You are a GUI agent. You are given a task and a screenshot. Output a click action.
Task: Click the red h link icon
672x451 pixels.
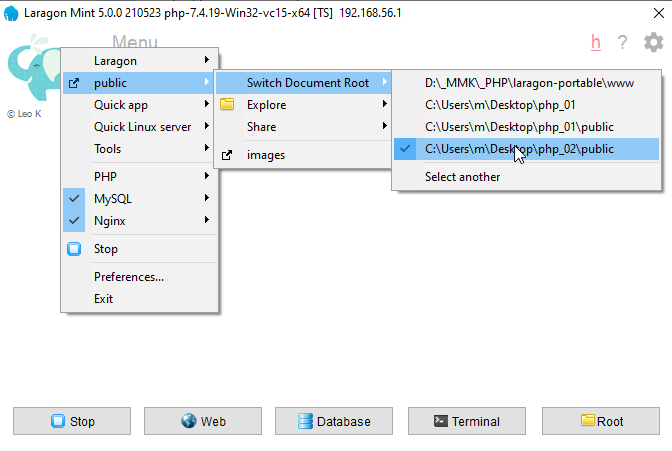(x=596, y=42)
